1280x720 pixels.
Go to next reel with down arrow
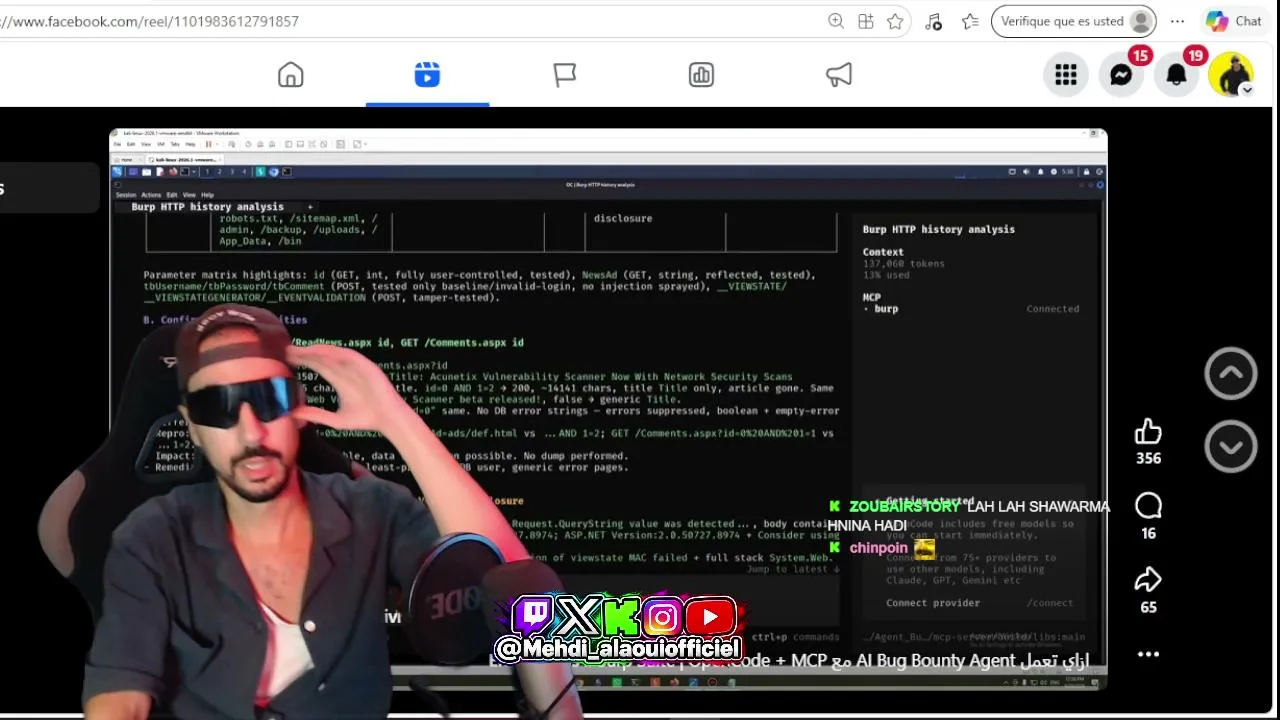coord(1231,446)
